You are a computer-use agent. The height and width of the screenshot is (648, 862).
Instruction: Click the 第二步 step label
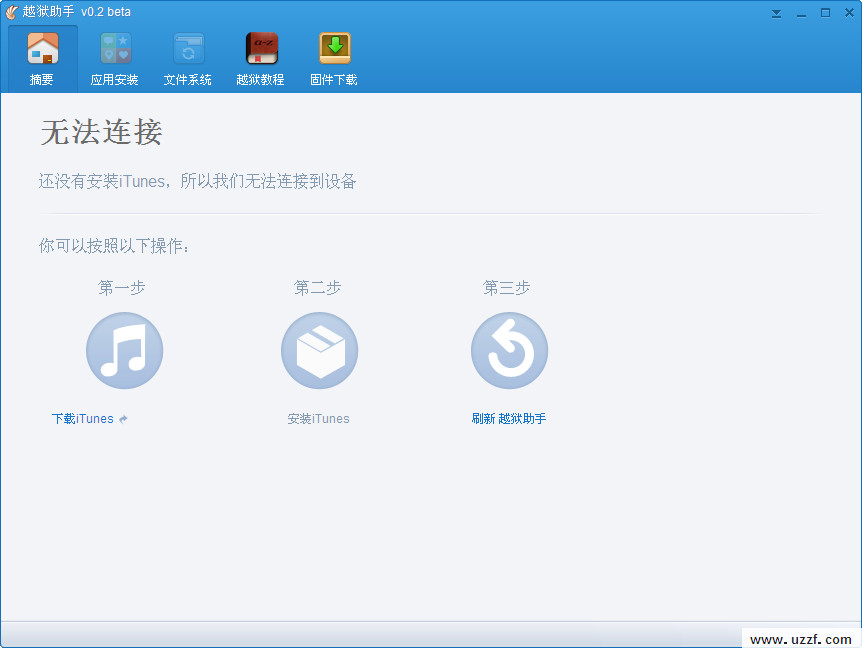click(318, 287)
